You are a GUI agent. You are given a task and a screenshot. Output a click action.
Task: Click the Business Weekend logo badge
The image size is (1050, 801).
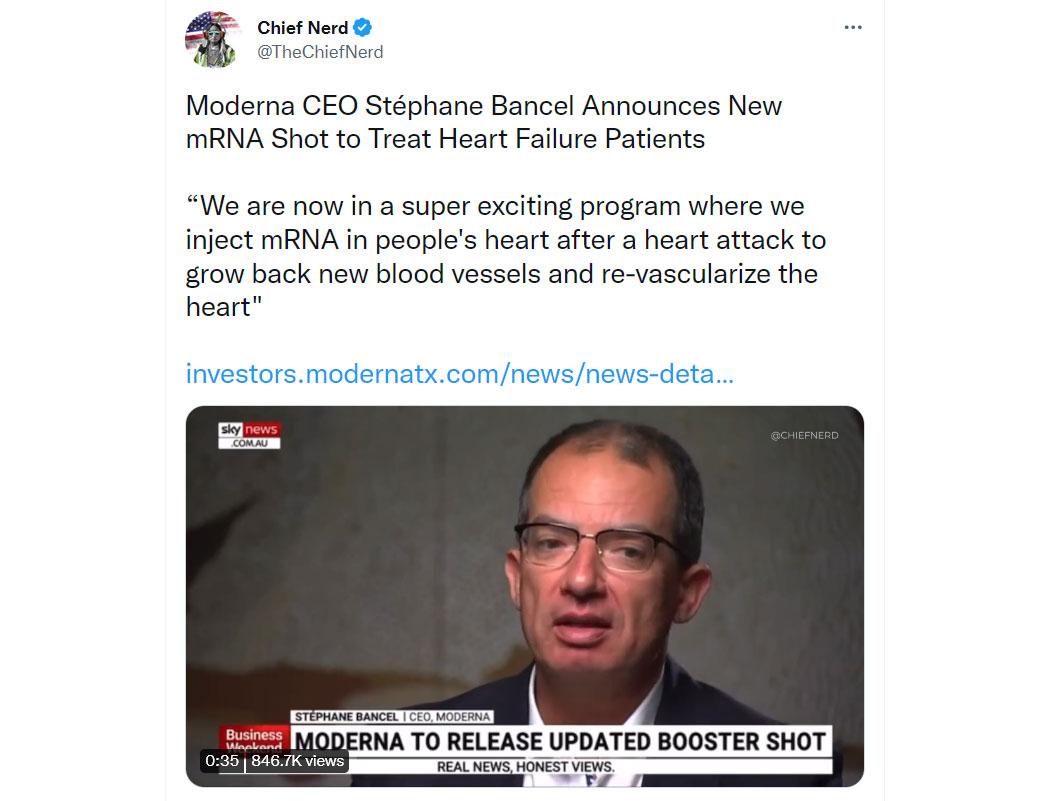254,738
